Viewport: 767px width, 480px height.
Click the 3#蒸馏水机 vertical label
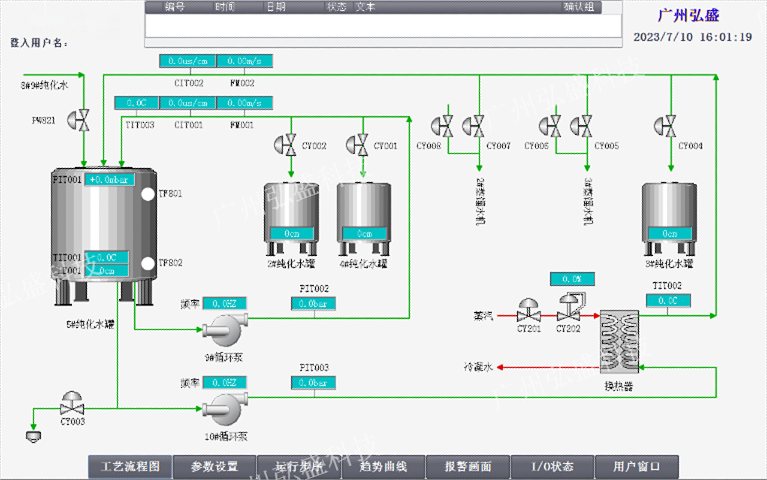click(587, 201)
